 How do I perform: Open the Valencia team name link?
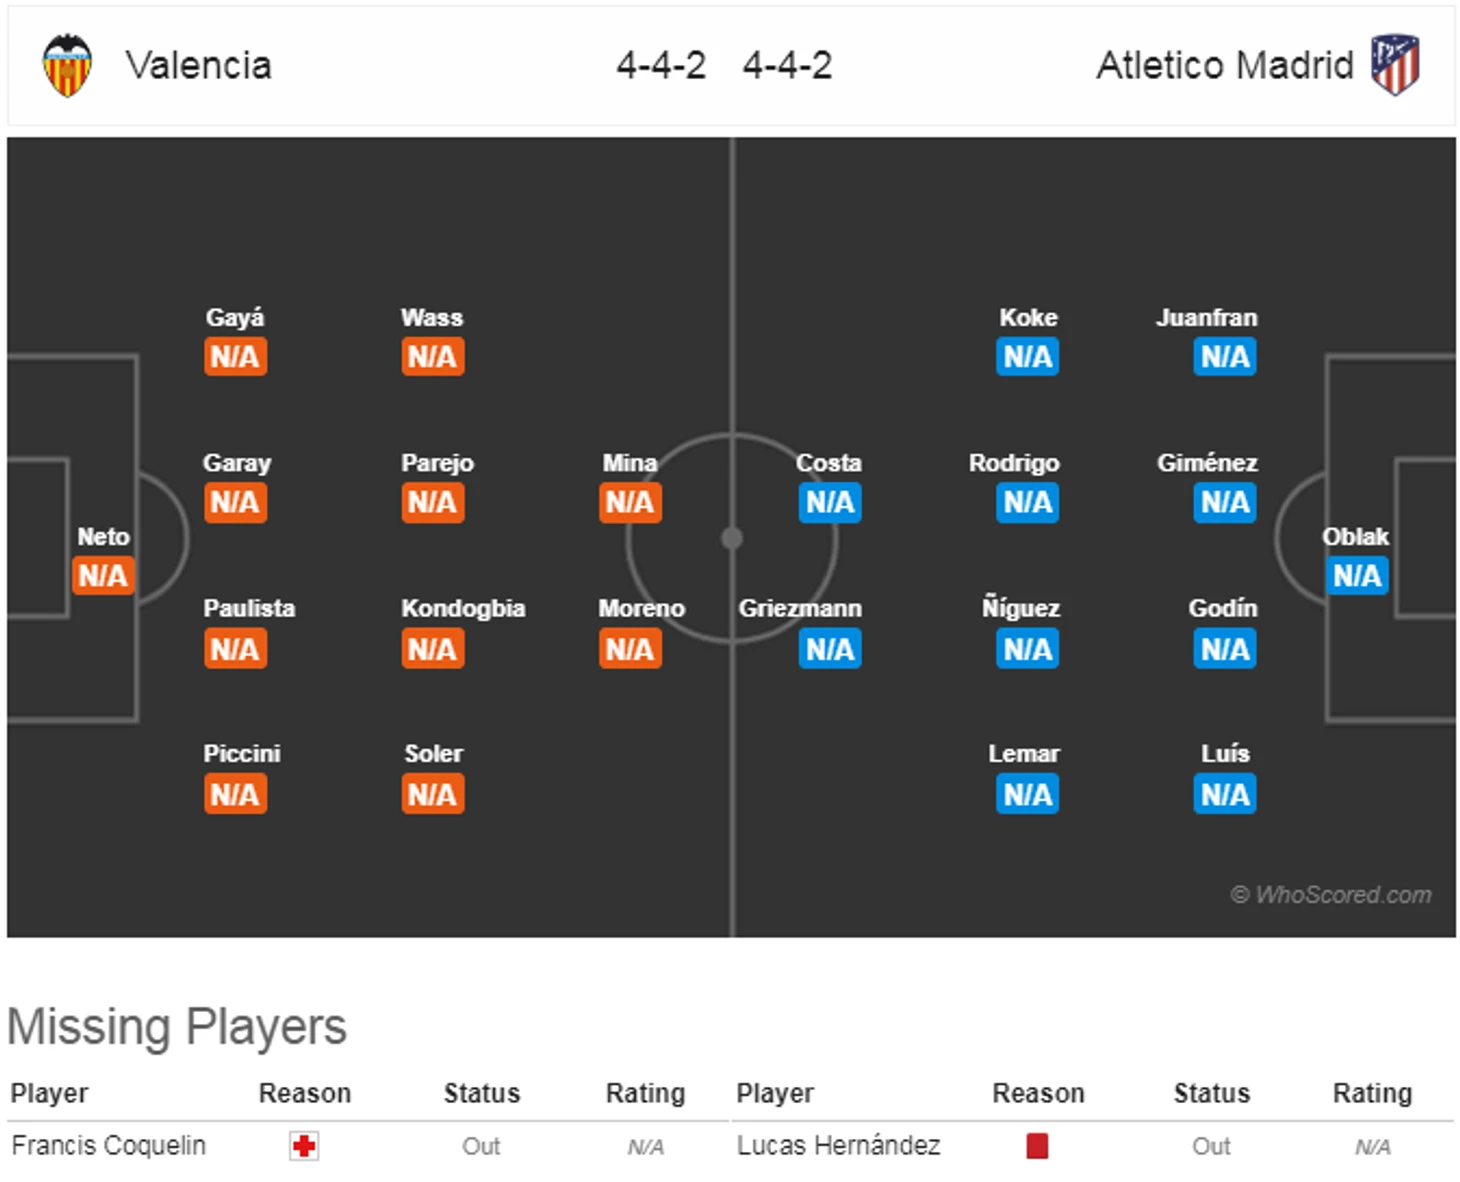click(198, 66)
